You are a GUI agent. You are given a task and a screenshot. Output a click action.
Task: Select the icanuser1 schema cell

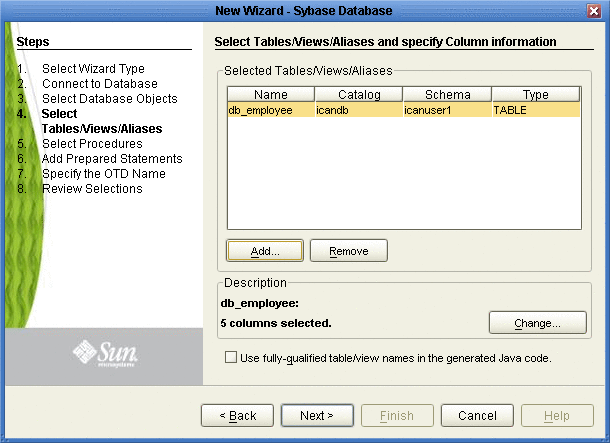[x=447, y=110]
